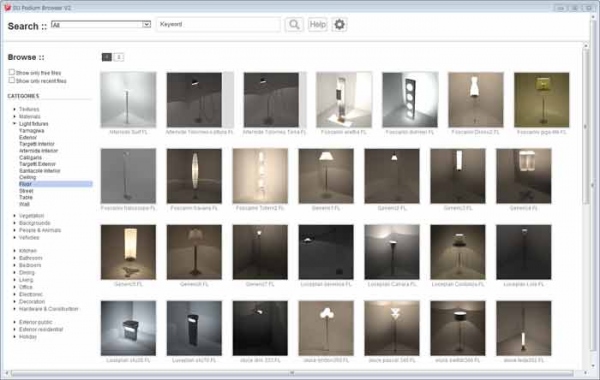
Task: Open the Living category
Action: [26, 280]
